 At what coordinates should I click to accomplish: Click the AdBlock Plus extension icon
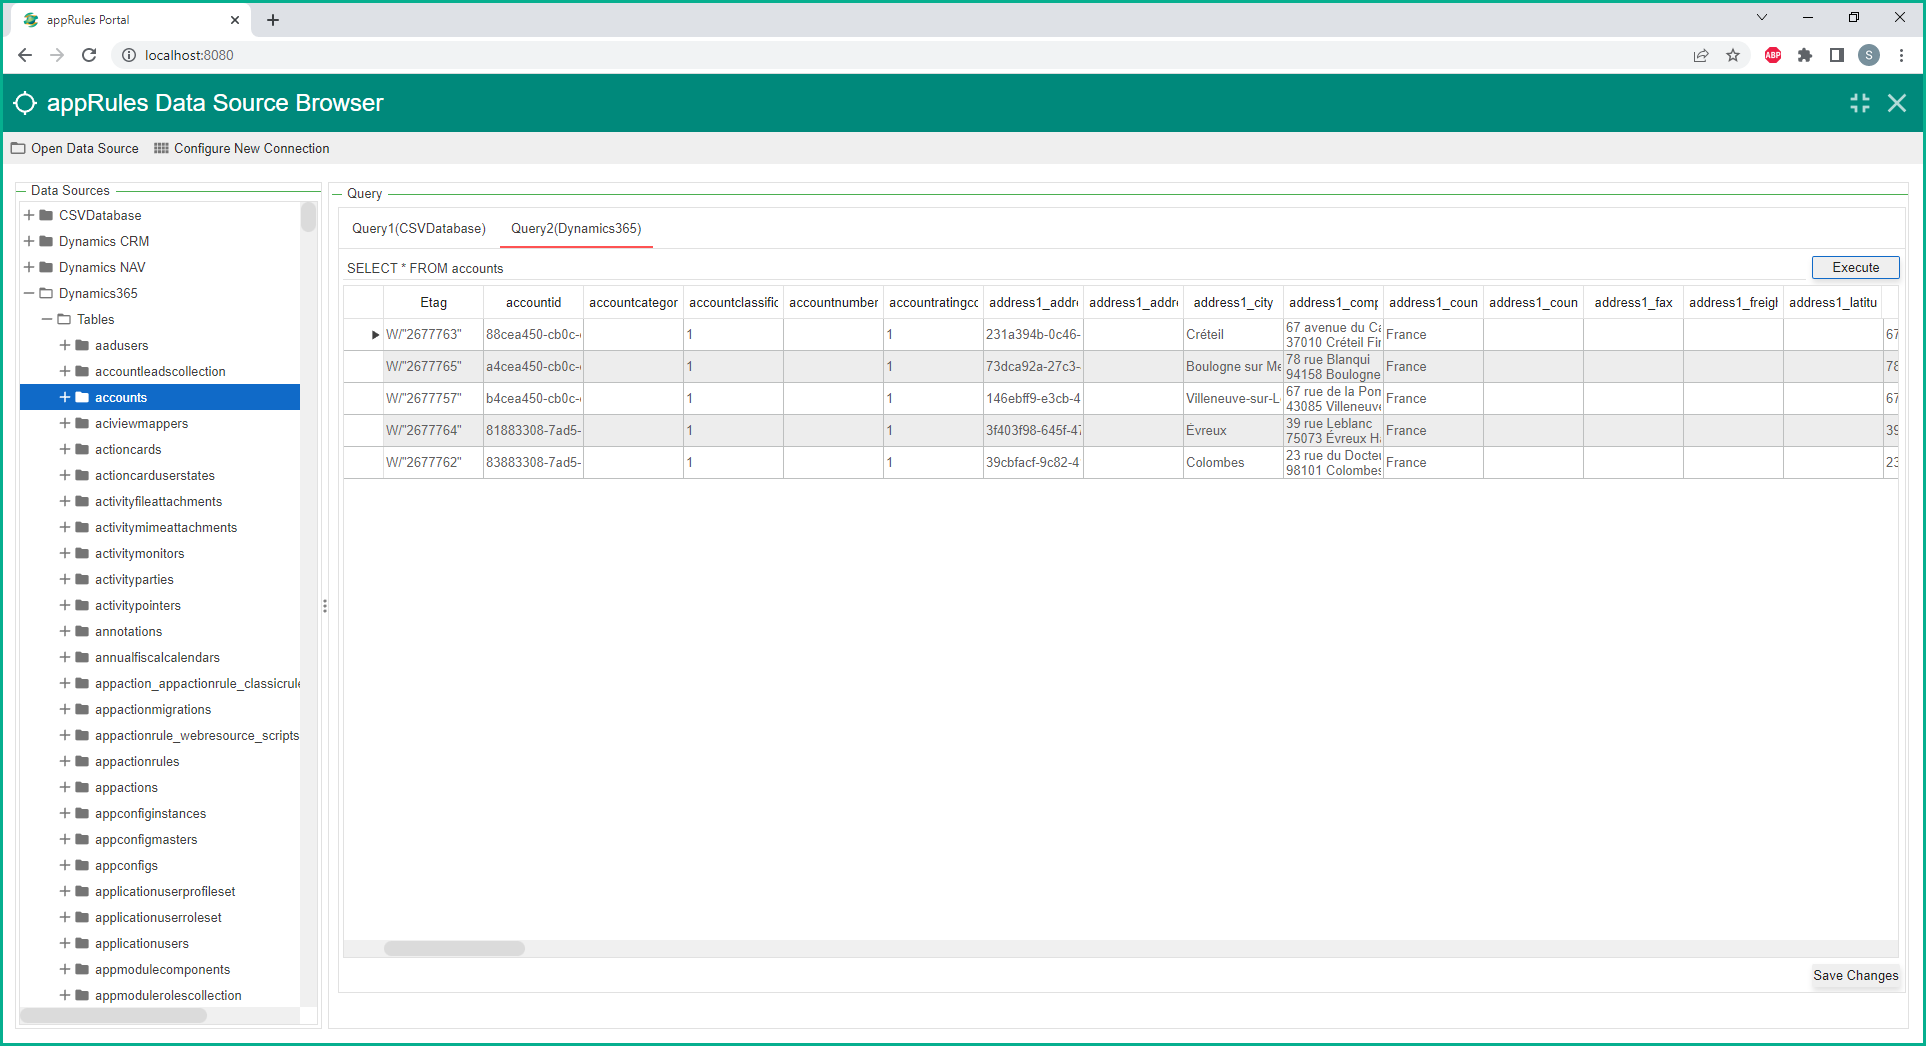(1773, 55)
